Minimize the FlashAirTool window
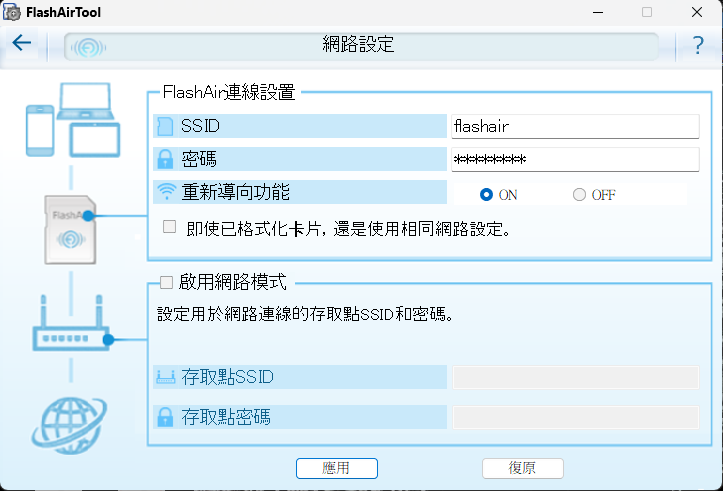Screen dimensions: 723x491 (x=598, y=12)
